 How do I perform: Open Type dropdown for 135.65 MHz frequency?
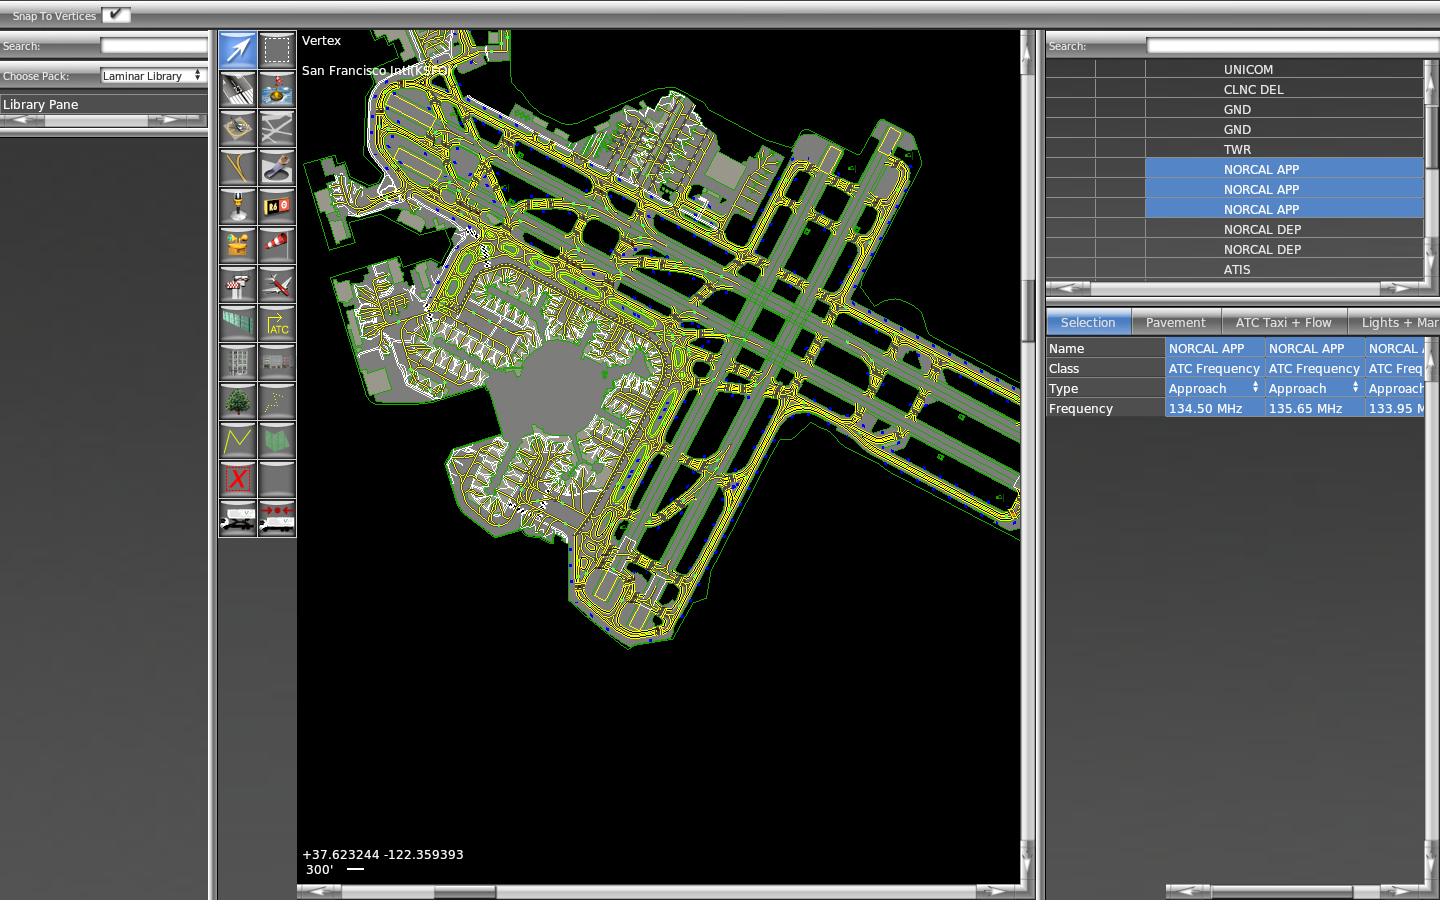(x=1314, y=388)
